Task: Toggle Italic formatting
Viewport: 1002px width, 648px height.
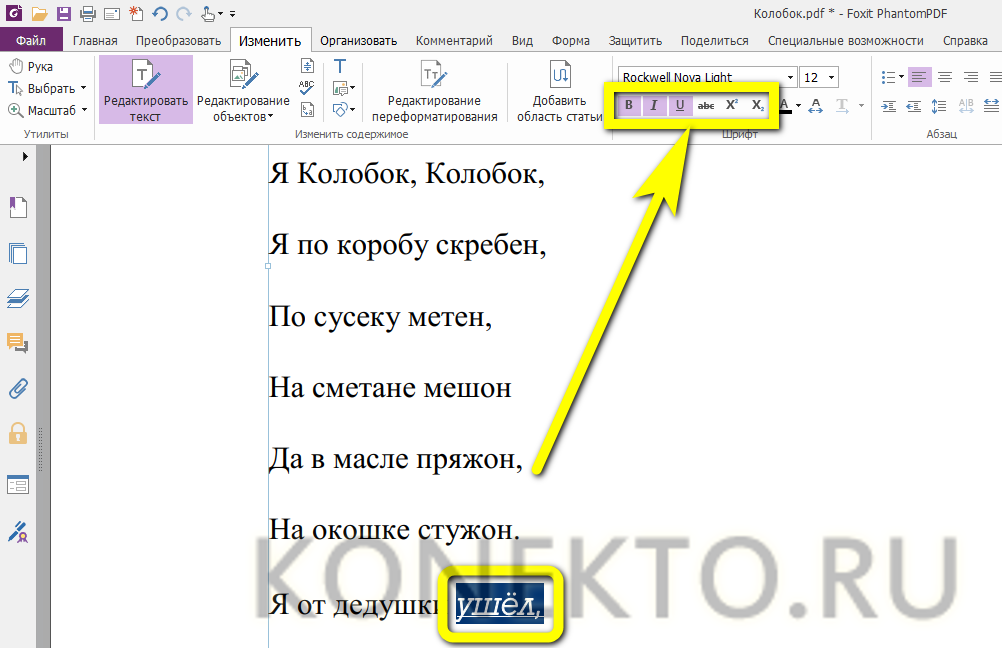Action: click(654, 105)
